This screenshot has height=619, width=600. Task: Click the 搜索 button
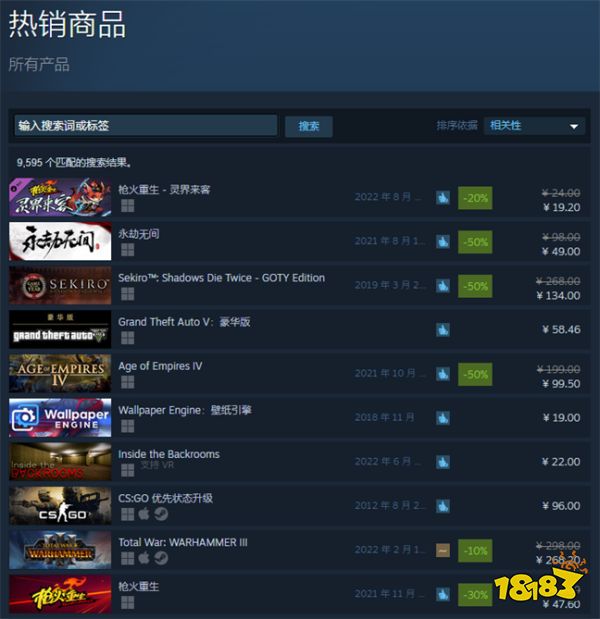coord(309,127)
